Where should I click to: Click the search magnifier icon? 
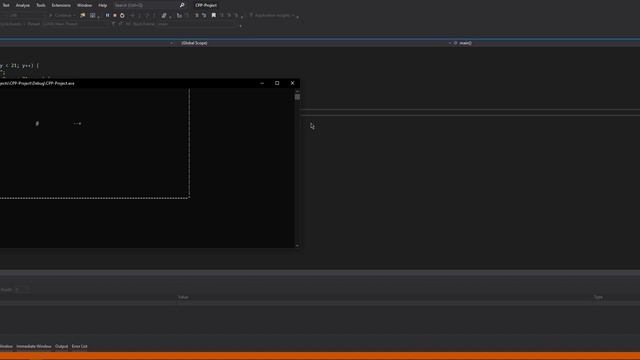182,5
